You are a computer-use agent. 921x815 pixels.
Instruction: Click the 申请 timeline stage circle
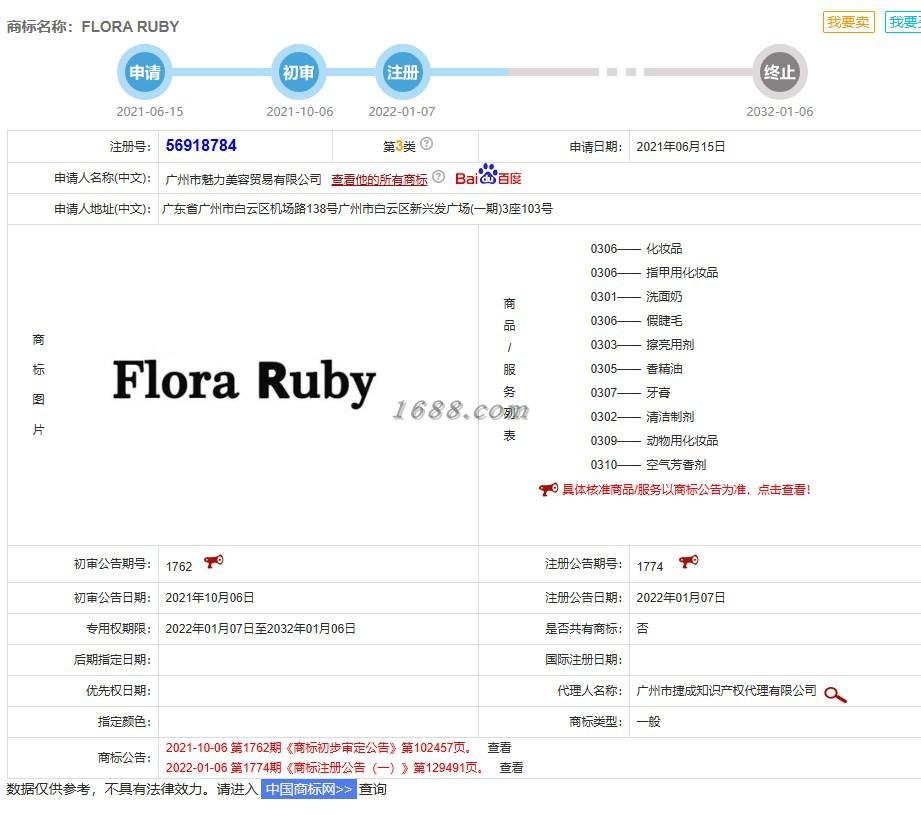[144, 72]
